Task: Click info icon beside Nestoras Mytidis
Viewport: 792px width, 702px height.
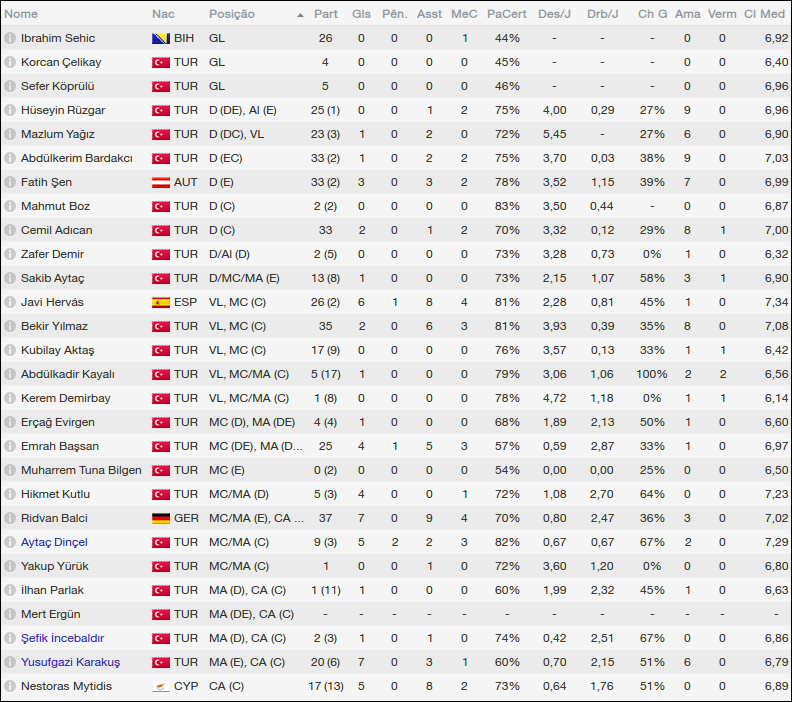Action: 10,686
